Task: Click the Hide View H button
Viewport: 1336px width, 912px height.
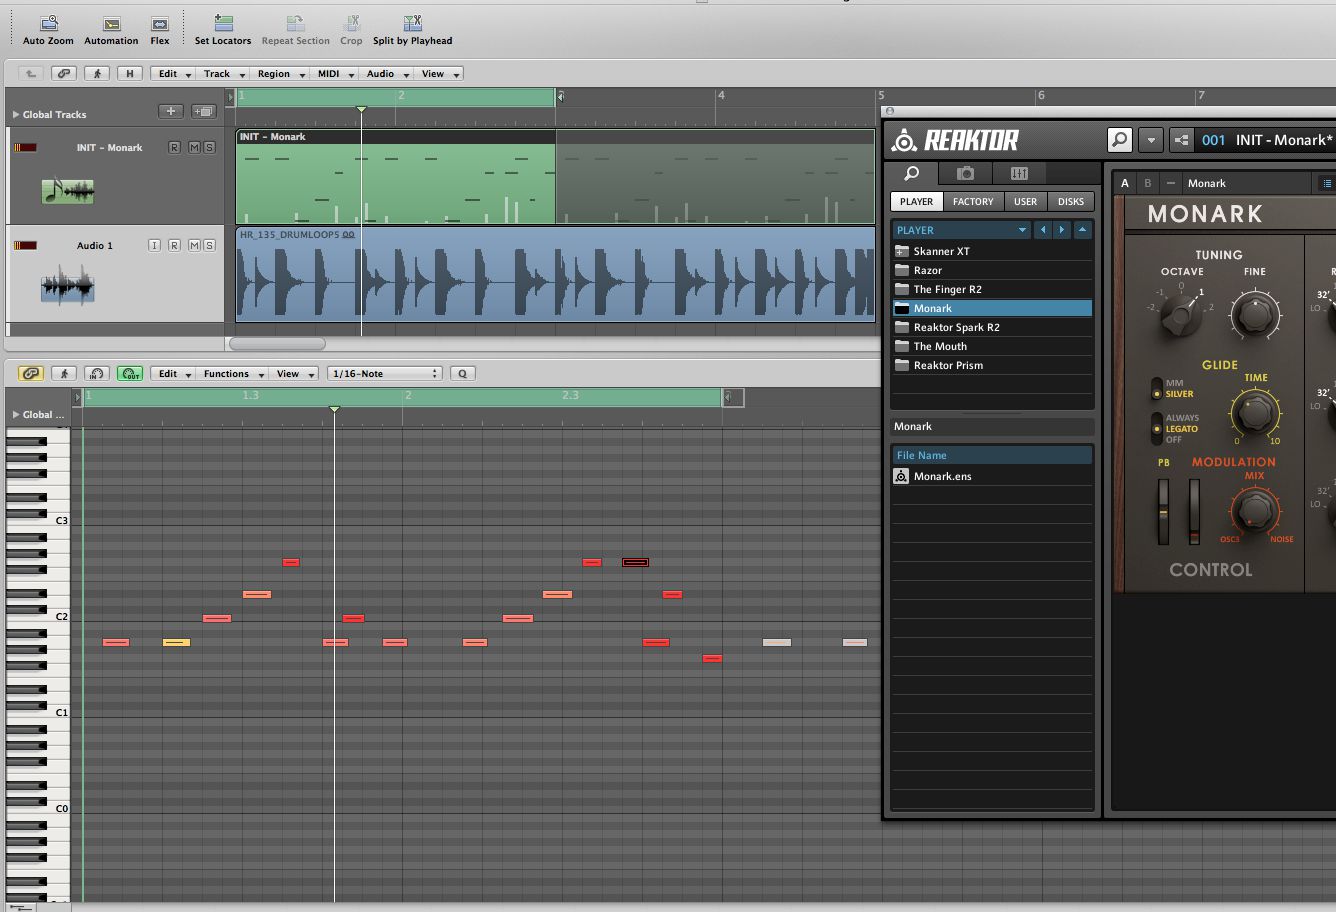Action: [130, 73]
